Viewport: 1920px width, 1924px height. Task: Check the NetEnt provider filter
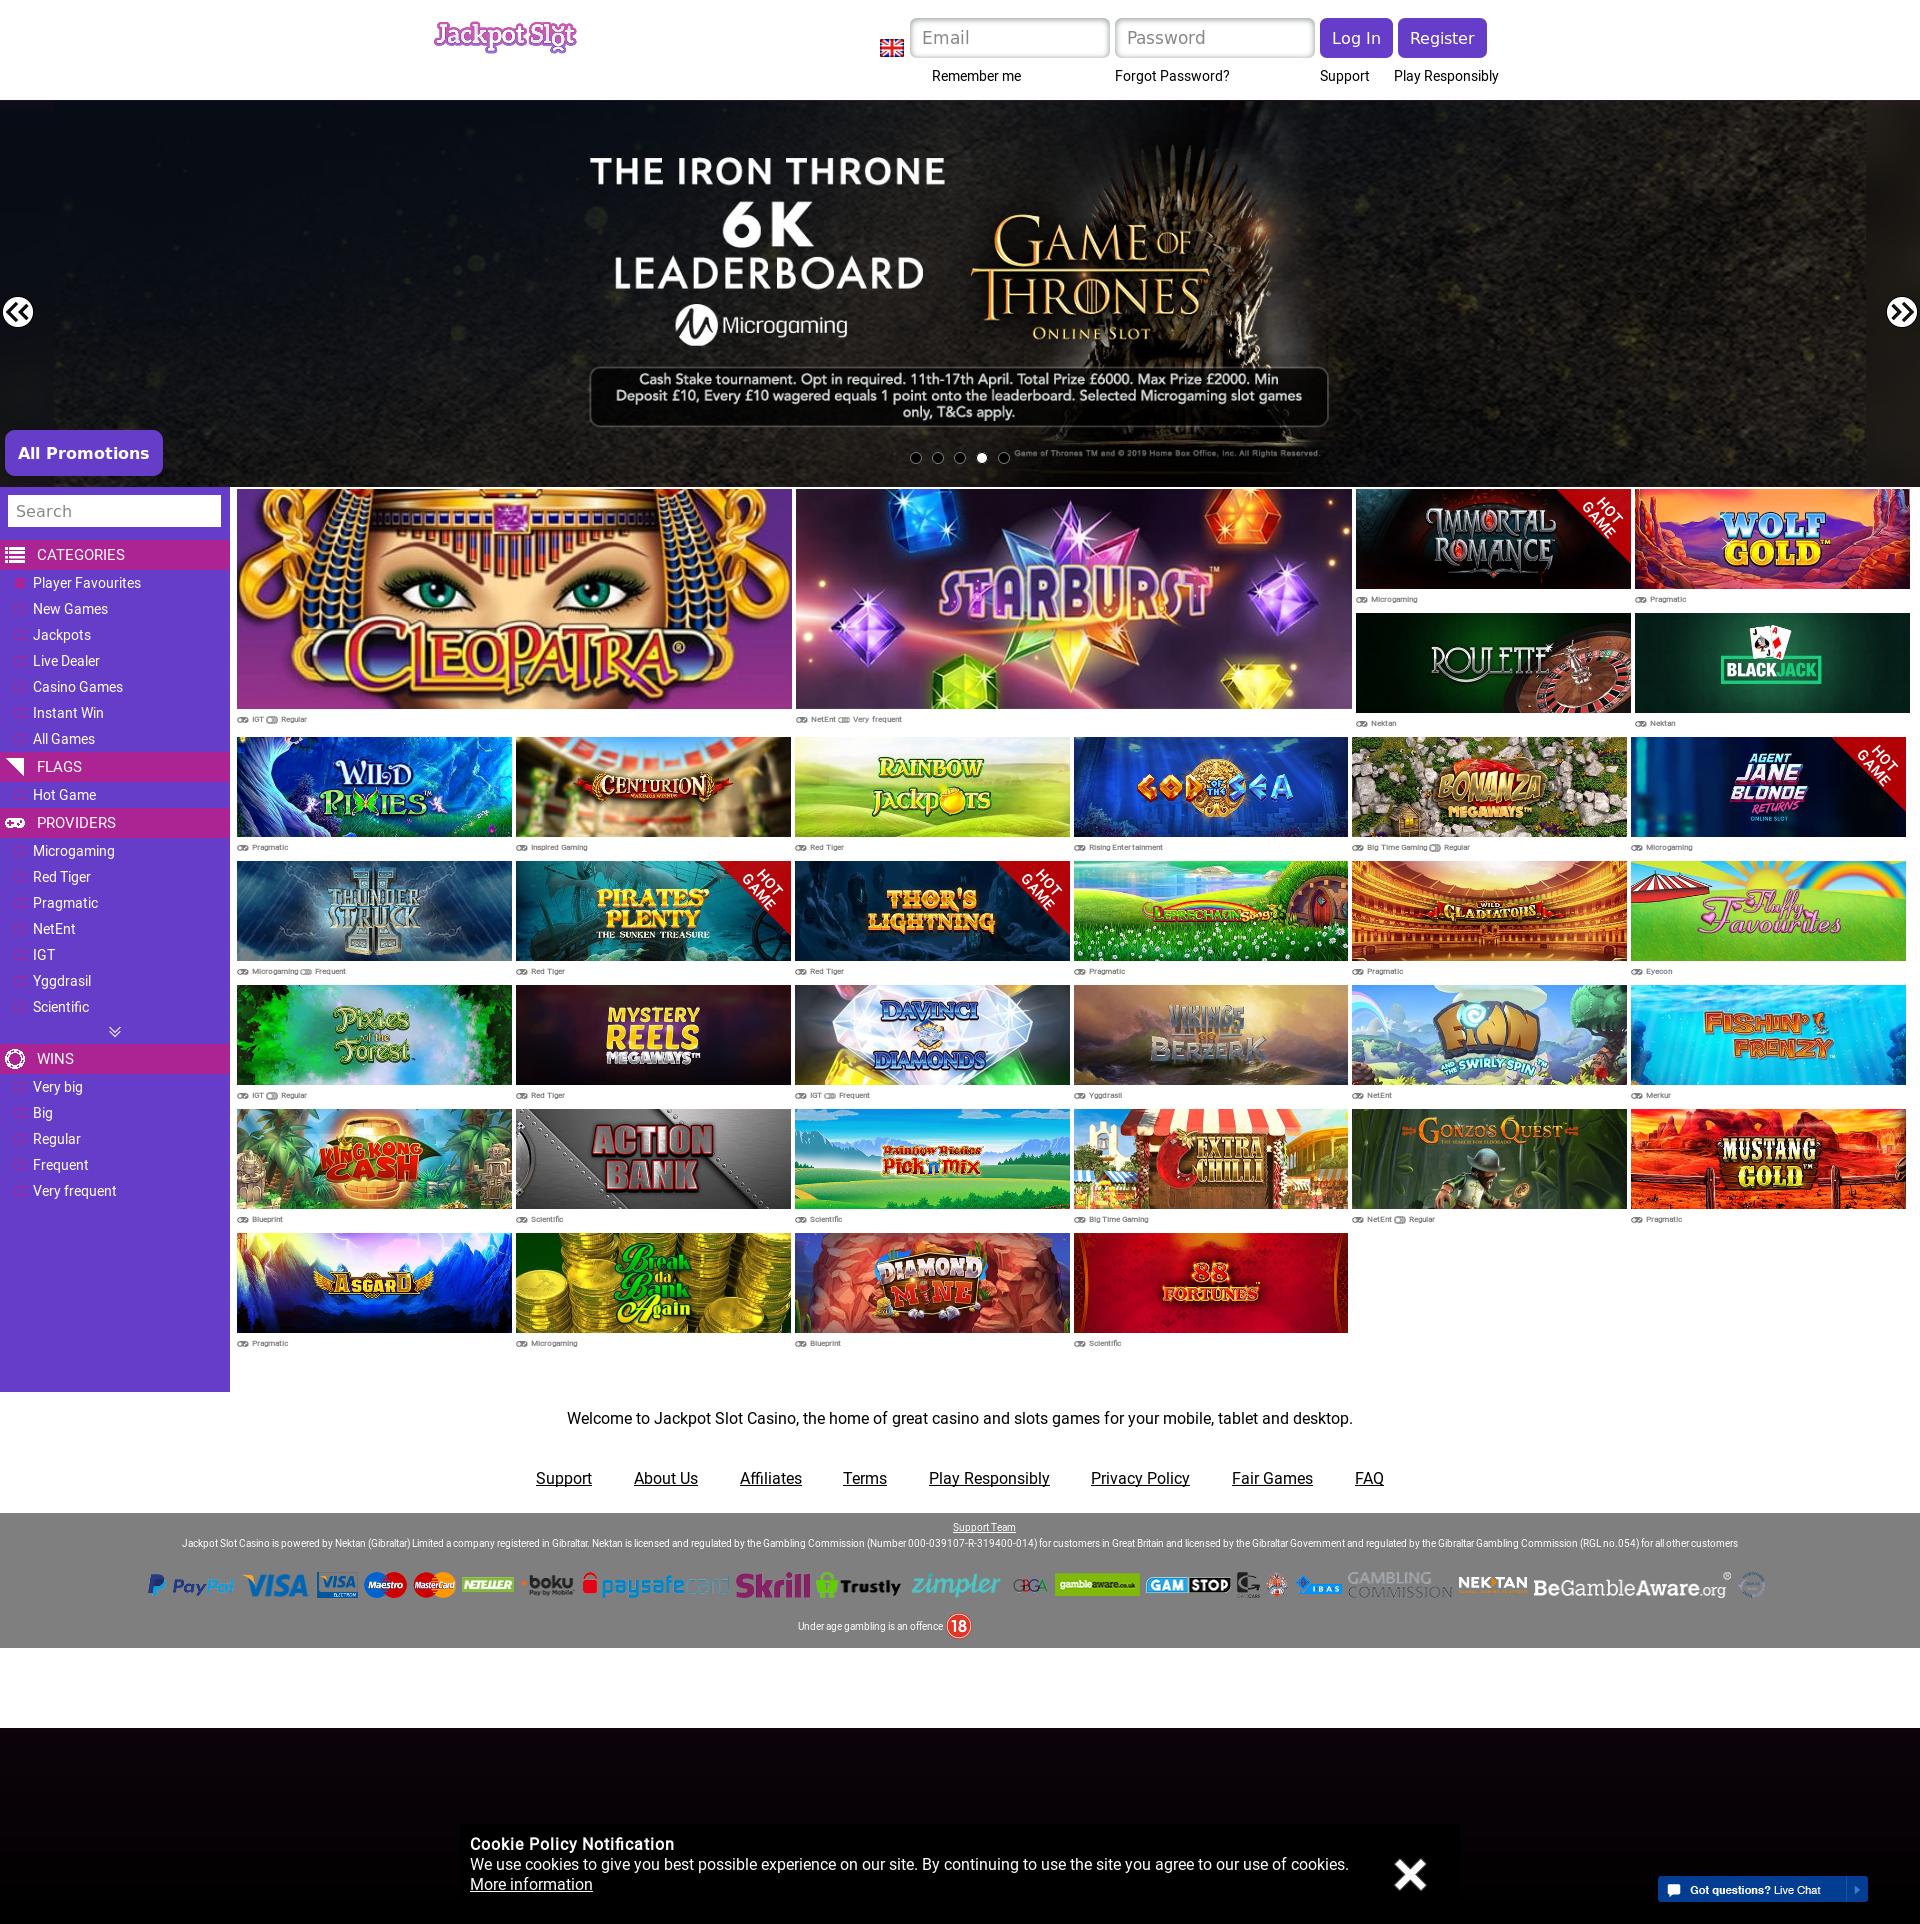click(18, 929)
